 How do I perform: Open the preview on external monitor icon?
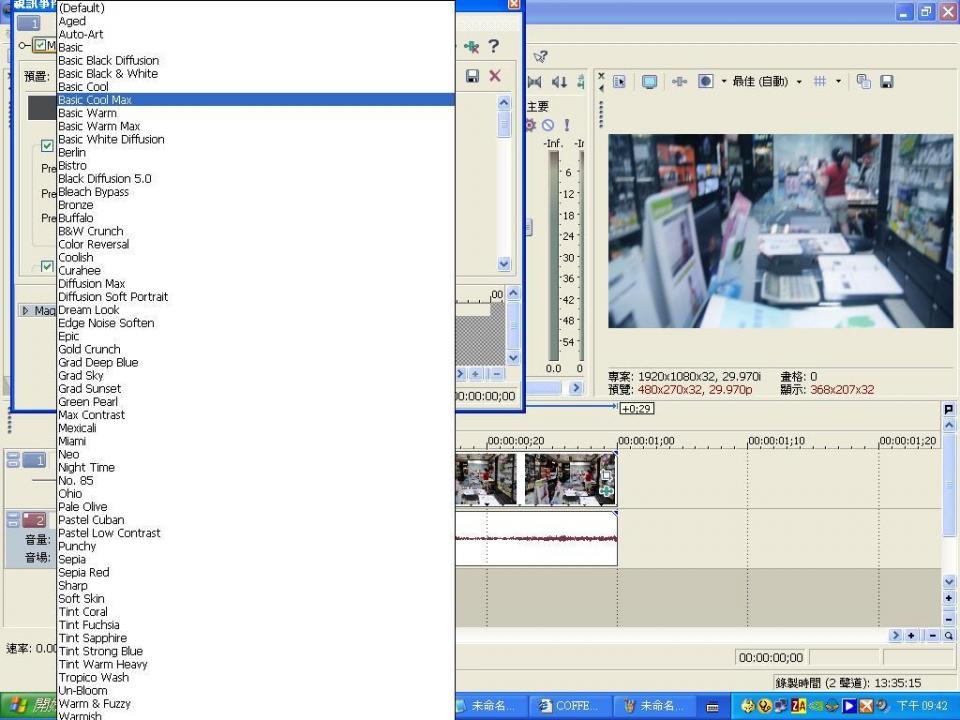pyautogui.click(x=649, y=81)
